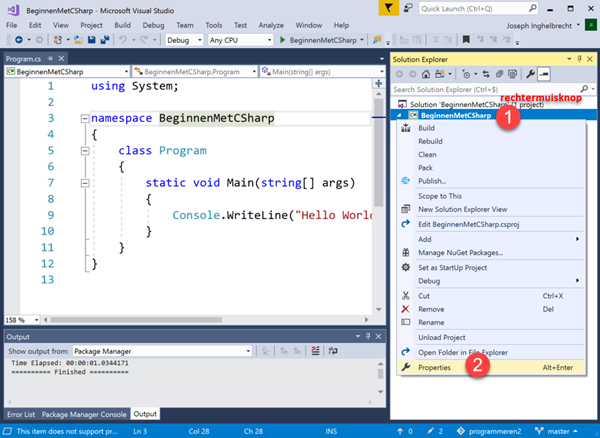Click the Undo arrow icon
Screen dimensions: 600x438
point(123,39)
